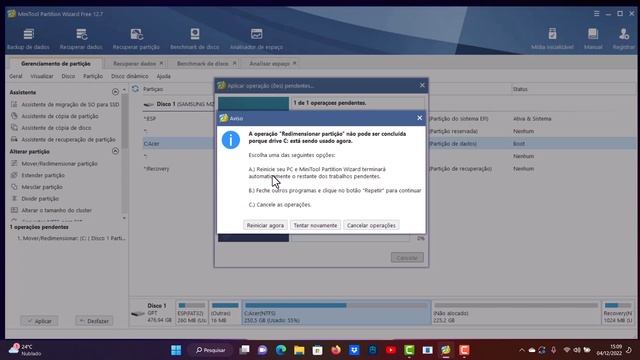640x360 pixels.
Task: Select C:Acer(NTFS) block in disk map
Action: click(336, 313)
